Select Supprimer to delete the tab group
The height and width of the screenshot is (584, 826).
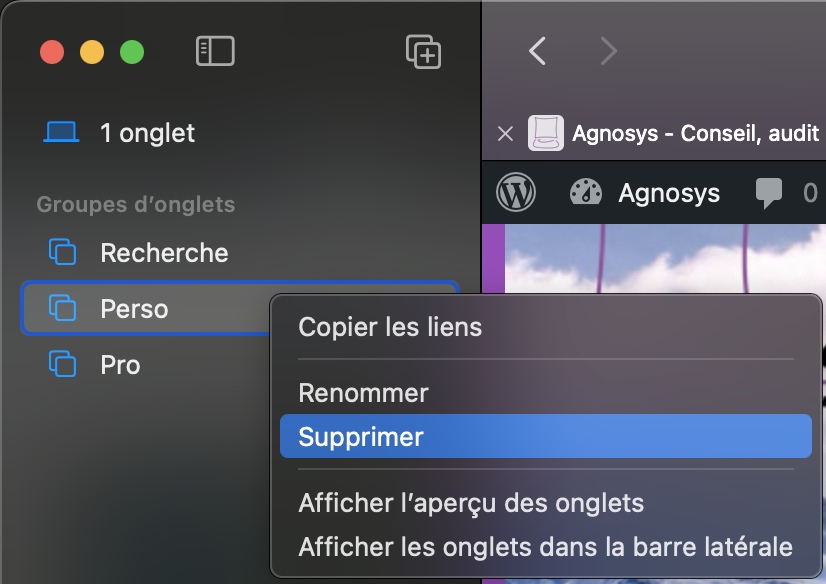click(546, 436)
